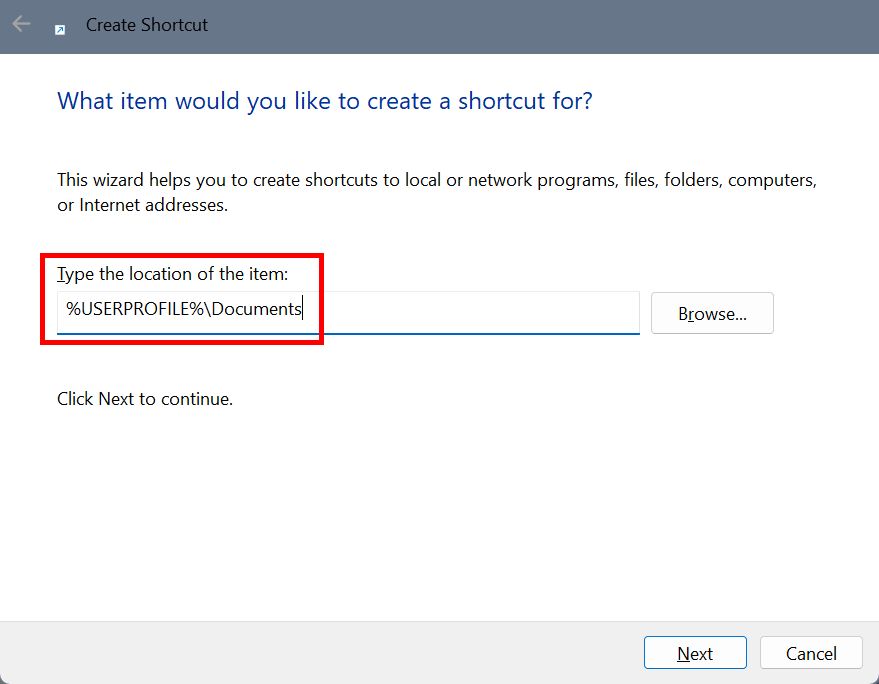Click the 'What item would you like' heading
Image resolution: width=879 pixels, height=684 pixels.
pyautogui.click(x=325, y=101)
